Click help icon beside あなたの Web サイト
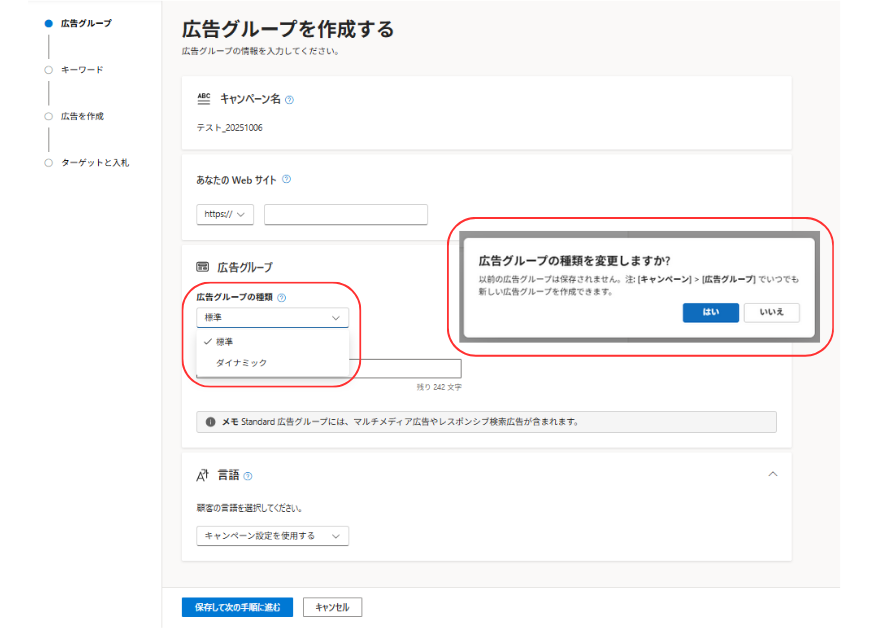Screen dimensions: 879x628 click(x=286, y=180)
